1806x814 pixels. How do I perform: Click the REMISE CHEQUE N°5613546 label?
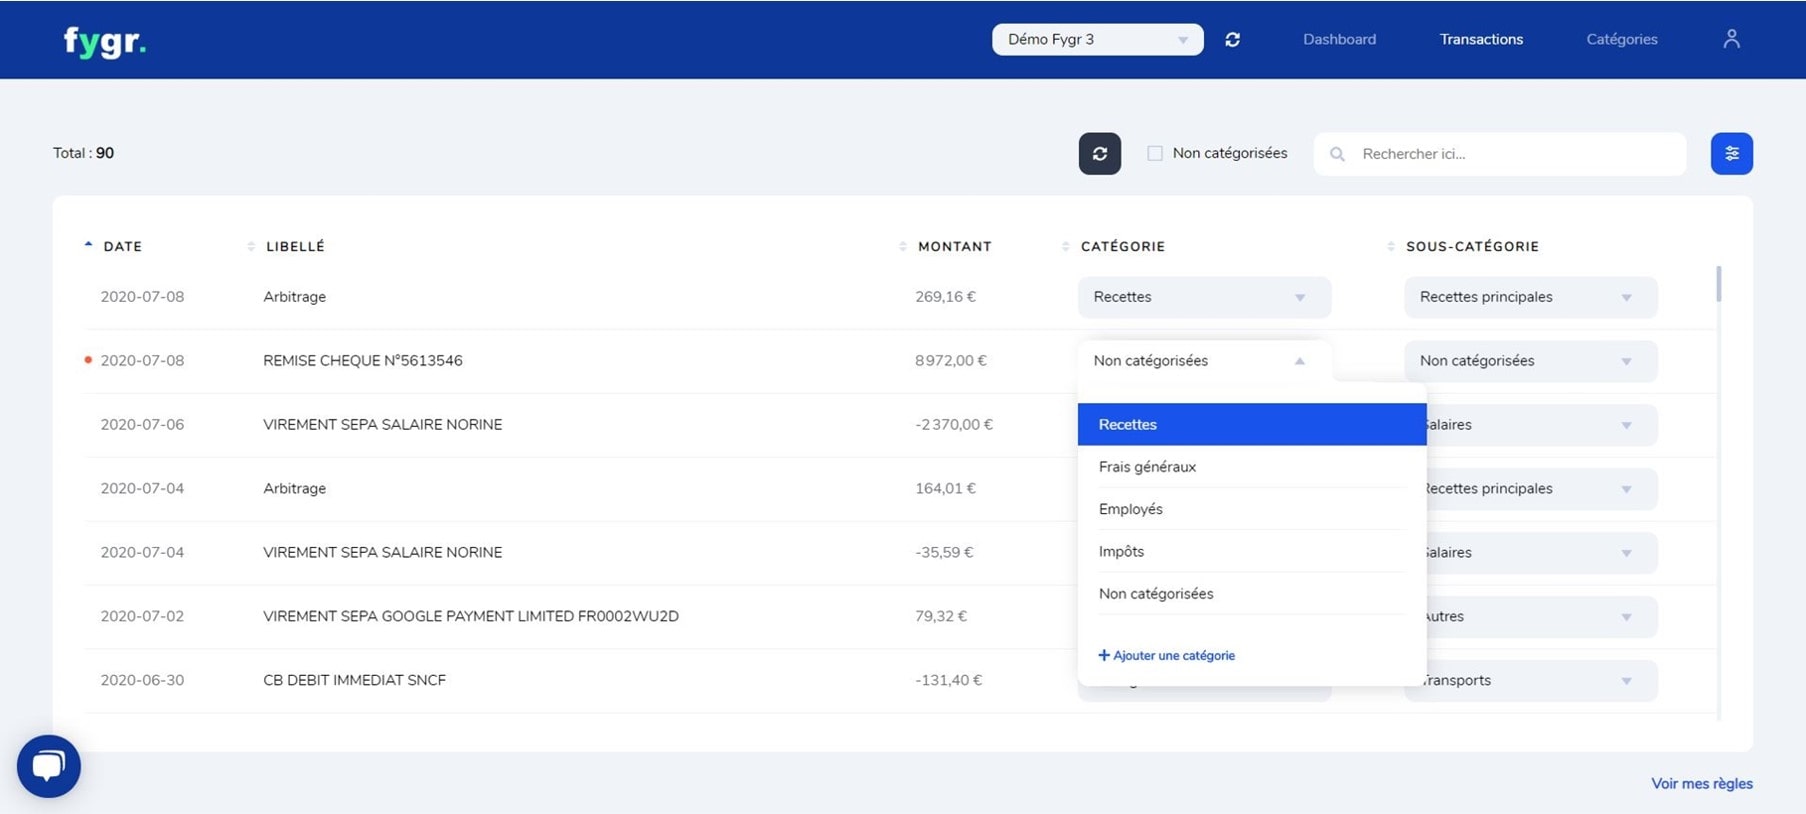(x=362, y=361)
